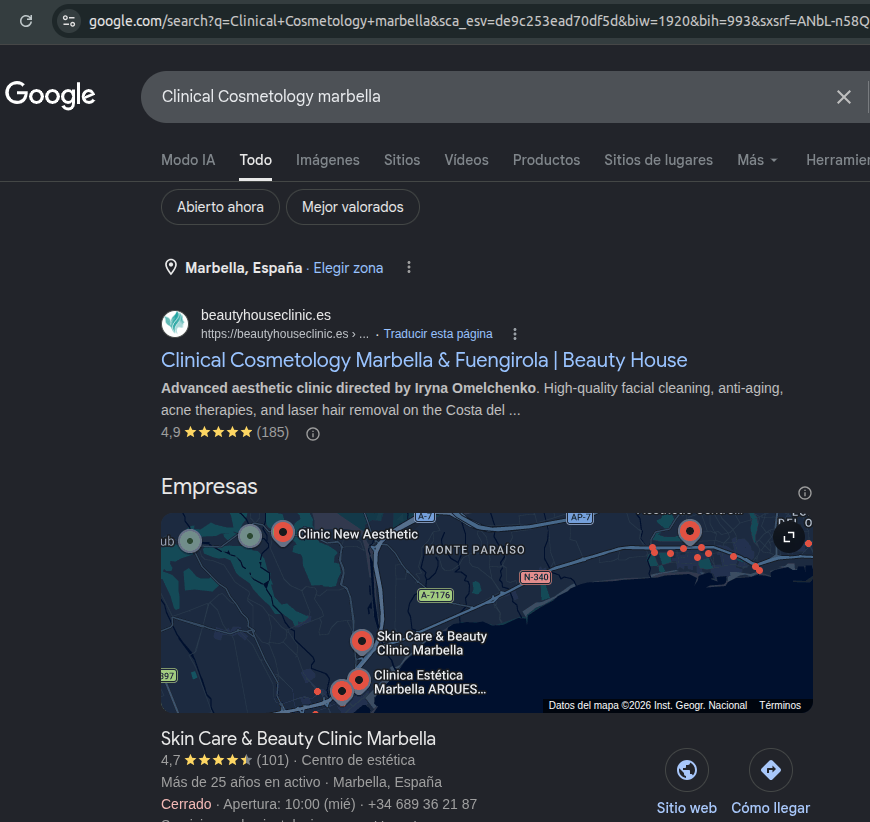This screenshot has width=870, height=822.
Task: Select Clinic New Aesthetic map pin
Action: point(283,533)
